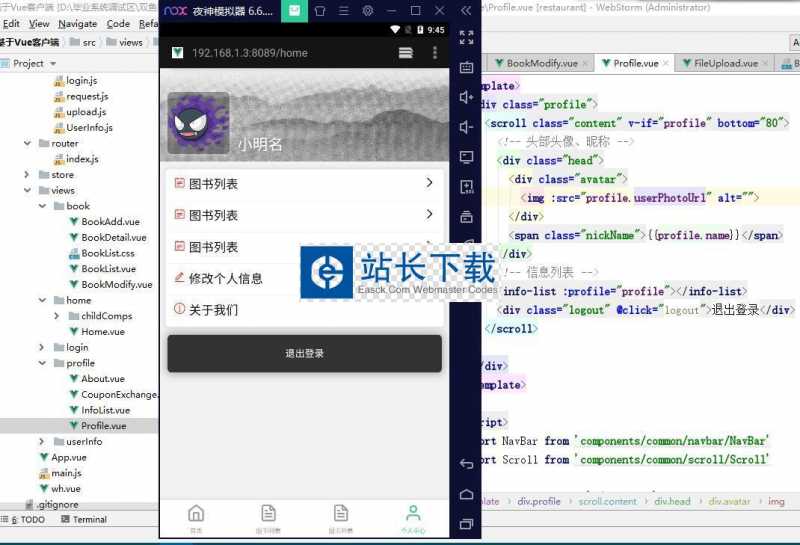Open View menu in WebStorm
Image resolution: width=800 pixels, height=545 pixels.
click(x=39, y=24)
